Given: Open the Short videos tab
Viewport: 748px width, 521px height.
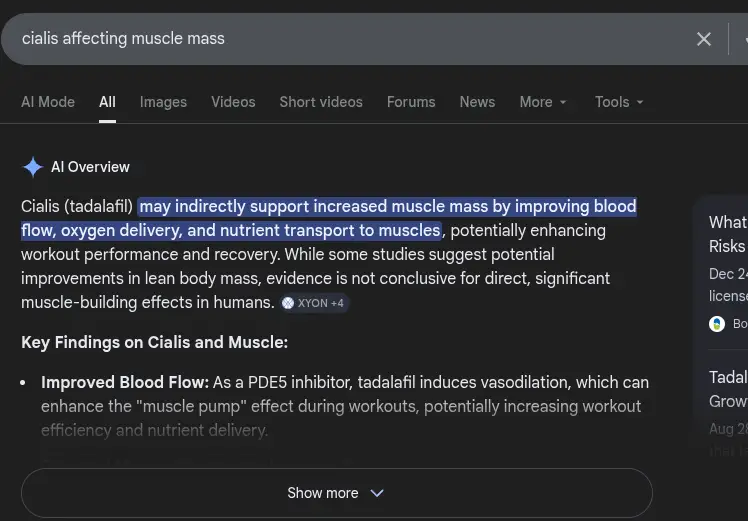Looking at the screenshot, I should pos(321,102).
